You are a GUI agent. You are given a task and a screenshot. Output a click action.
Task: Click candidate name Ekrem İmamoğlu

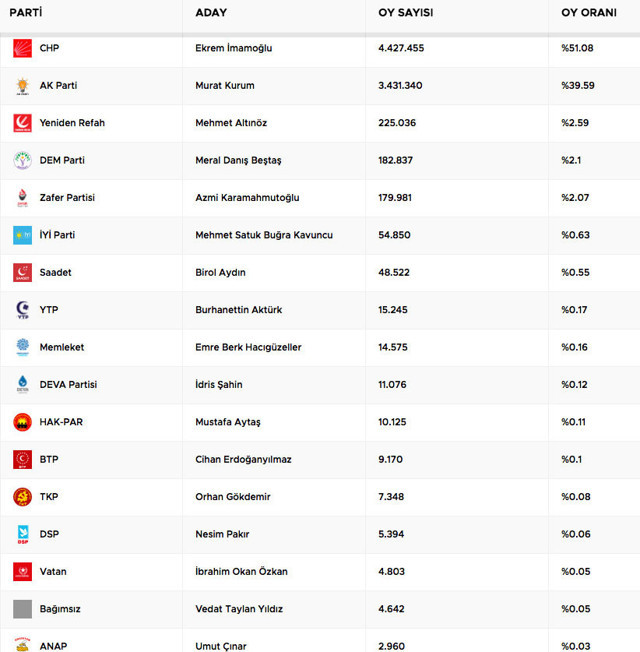[x=233, y=48]
